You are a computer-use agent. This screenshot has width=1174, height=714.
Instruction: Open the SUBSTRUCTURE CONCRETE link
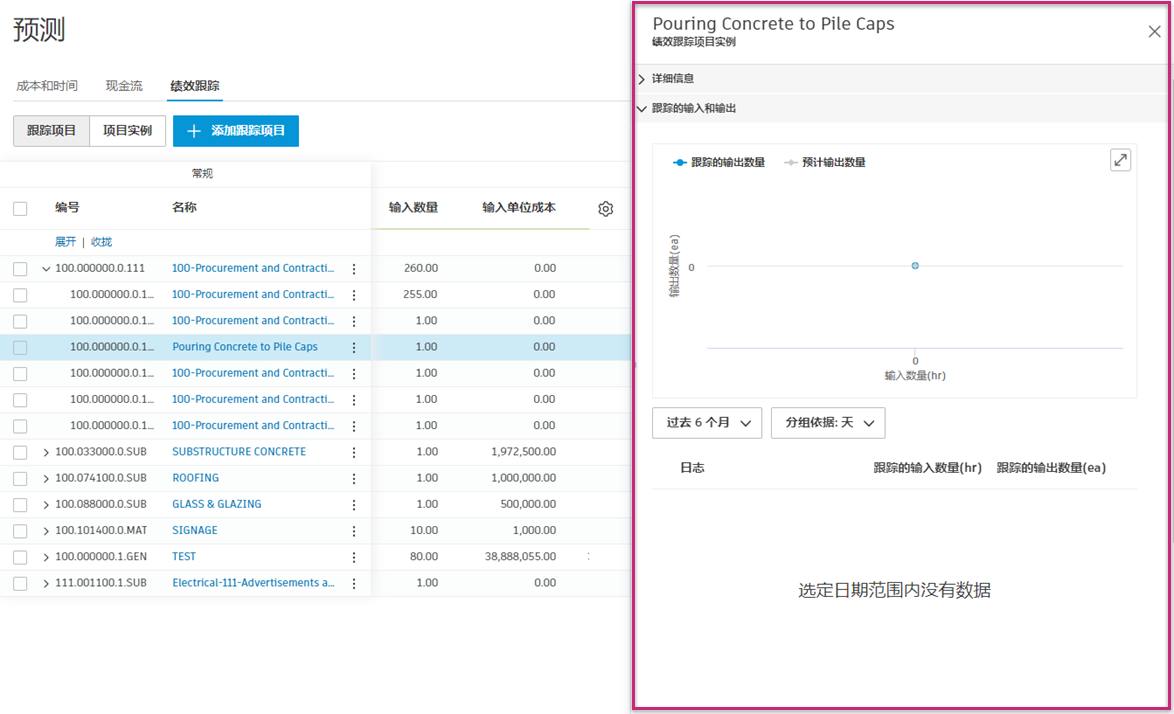[239, 452]
